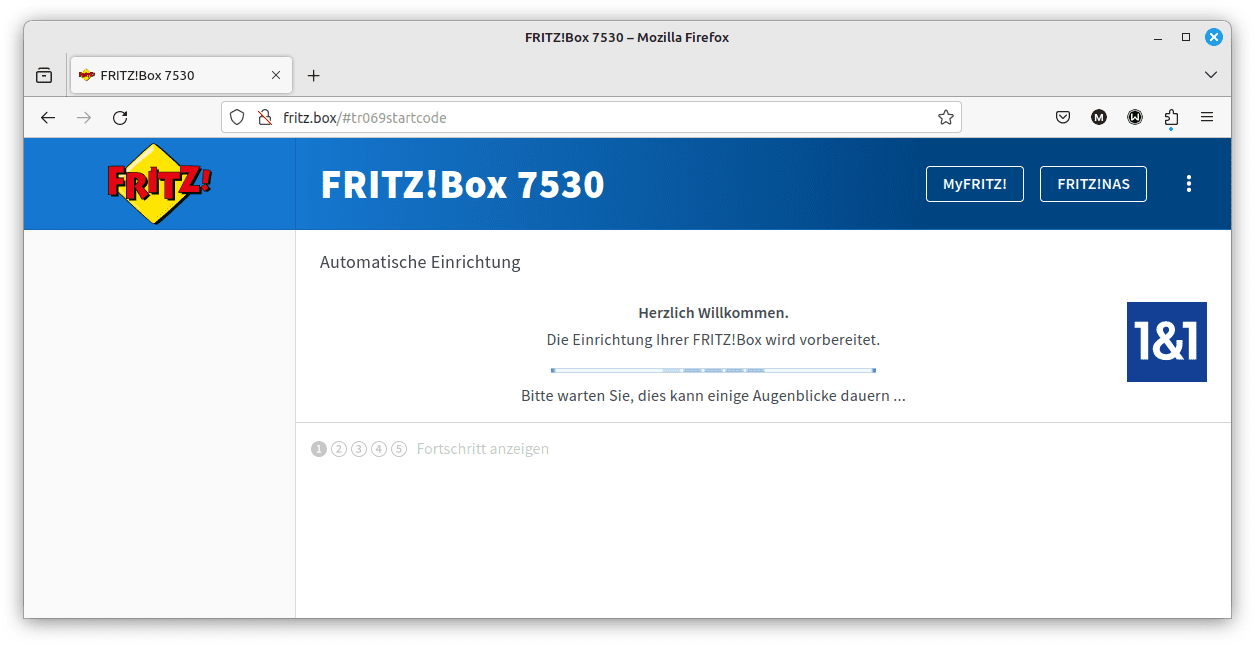
Task: Open the Firefox View icon in the tab bar
Action: click(44, 75)
